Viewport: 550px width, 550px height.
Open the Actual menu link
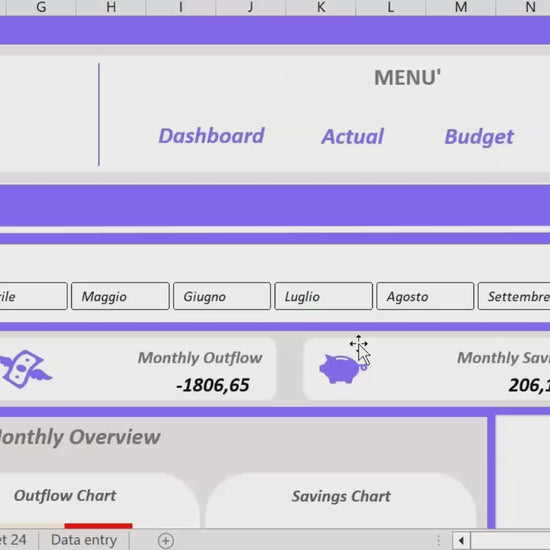coord(353,136)
